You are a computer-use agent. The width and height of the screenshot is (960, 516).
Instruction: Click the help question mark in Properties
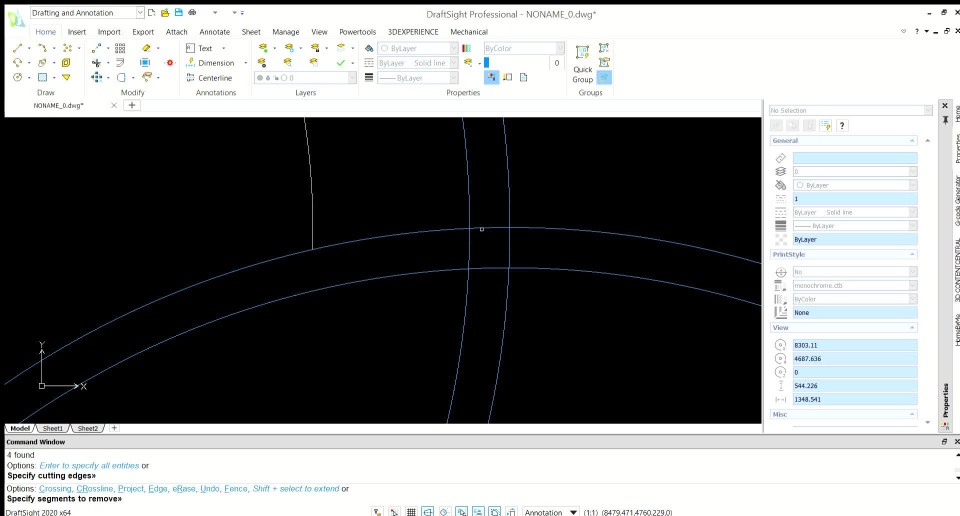click(x=842, y=125)
